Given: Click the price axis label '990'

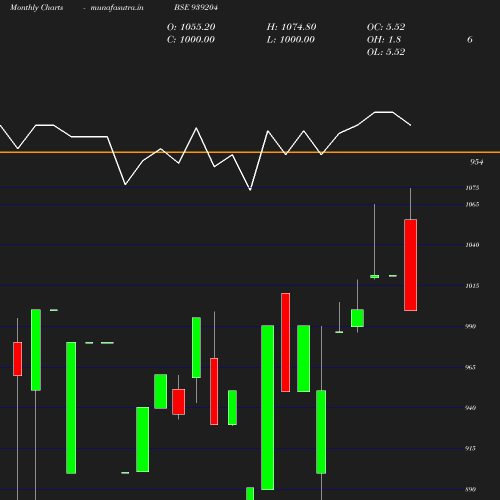Looking at the screenshot, I should pyautogui.click(x=470, y=326).
